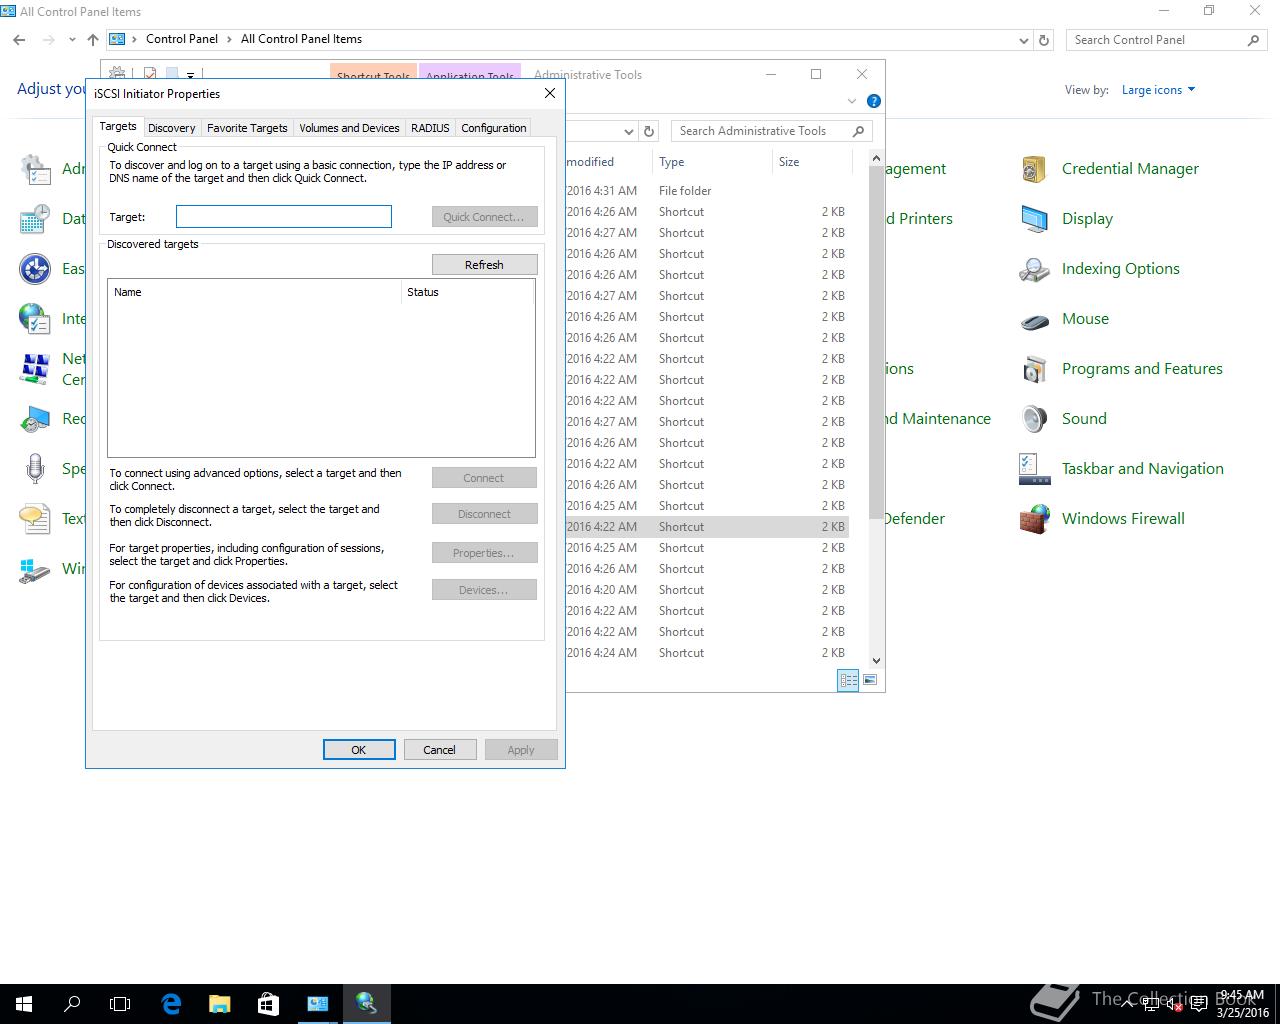Refresh the Control Panel address bar

(1044, 40)
